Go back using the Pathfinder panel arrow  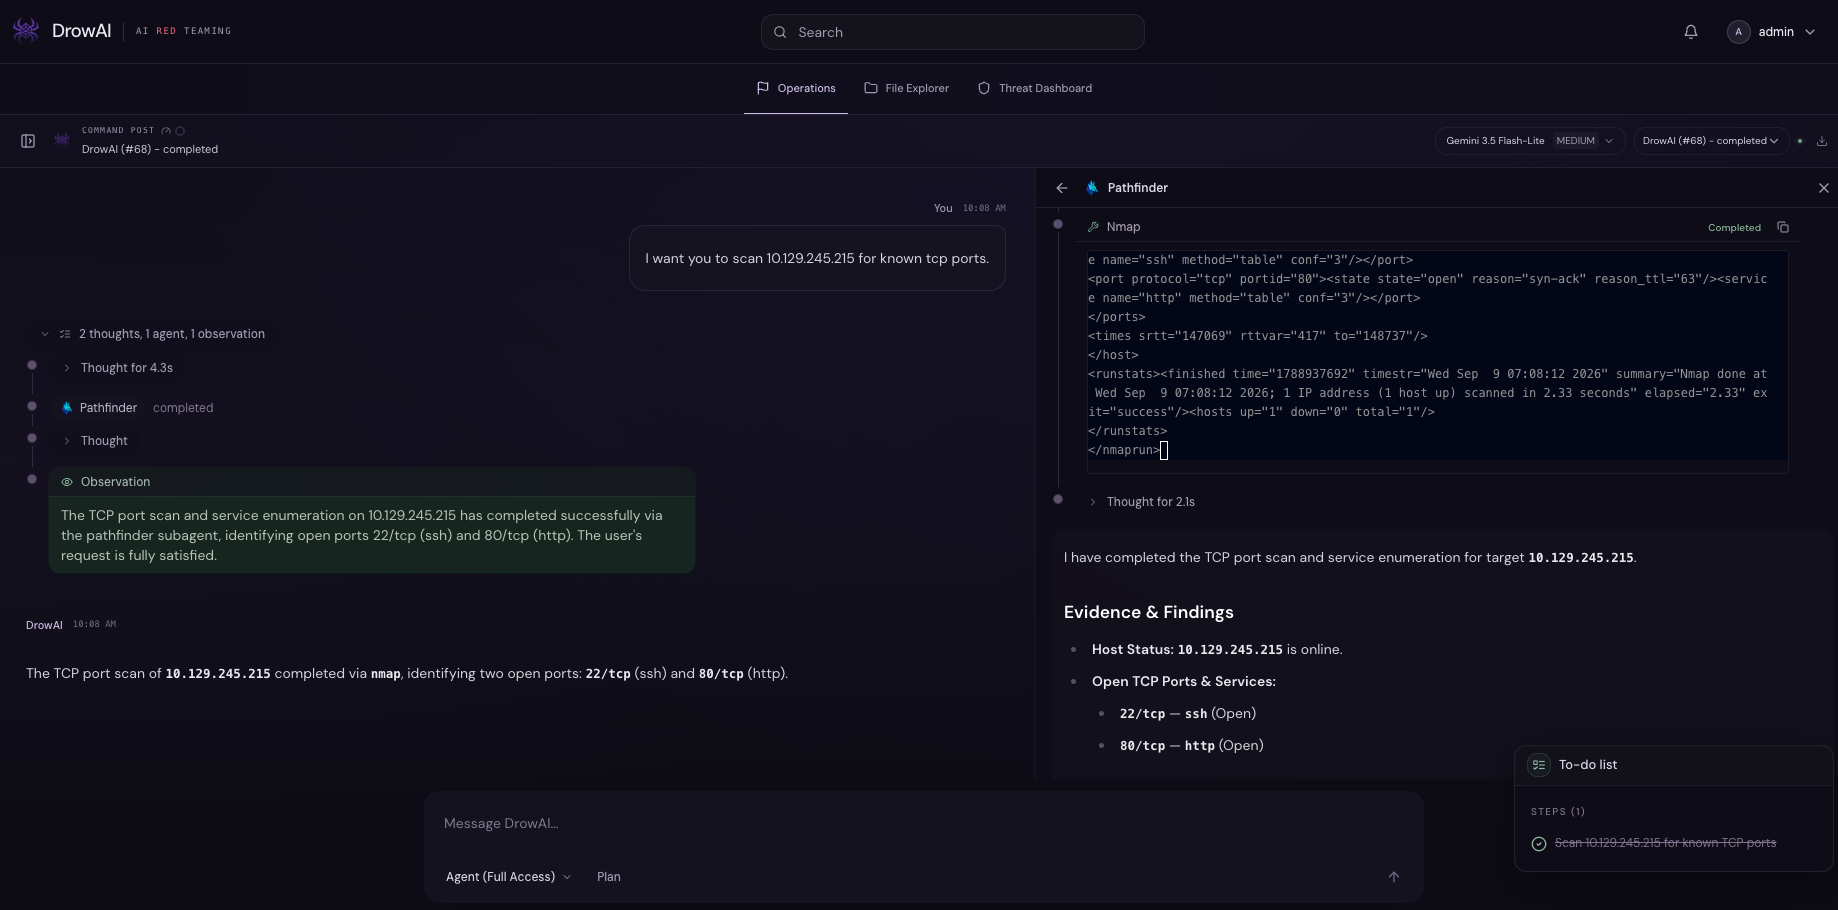click(1062, 188)
